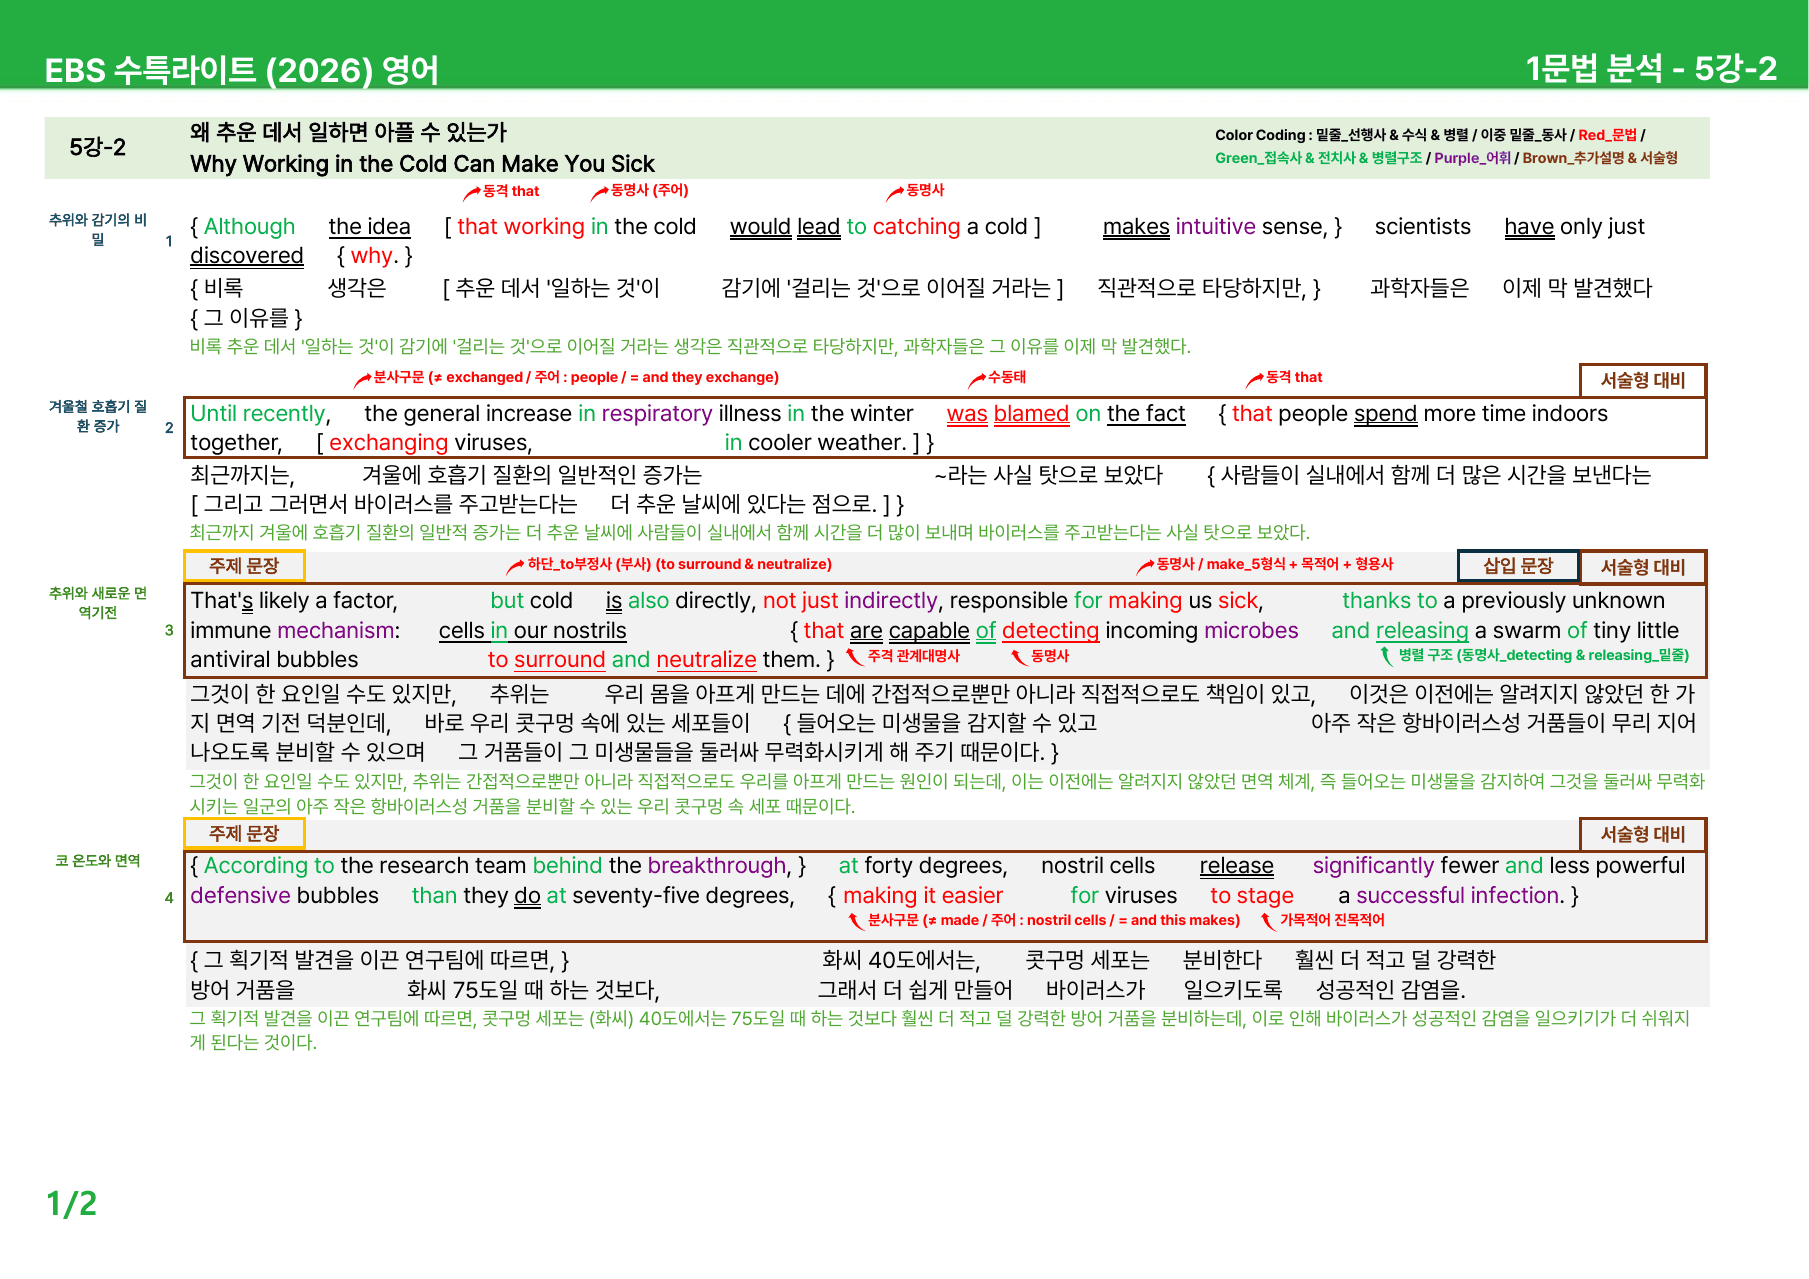Click the grammar note '수동태' above sentence 2
The height and width of the screenshot is (1279, 1809).
point(1006,377)
